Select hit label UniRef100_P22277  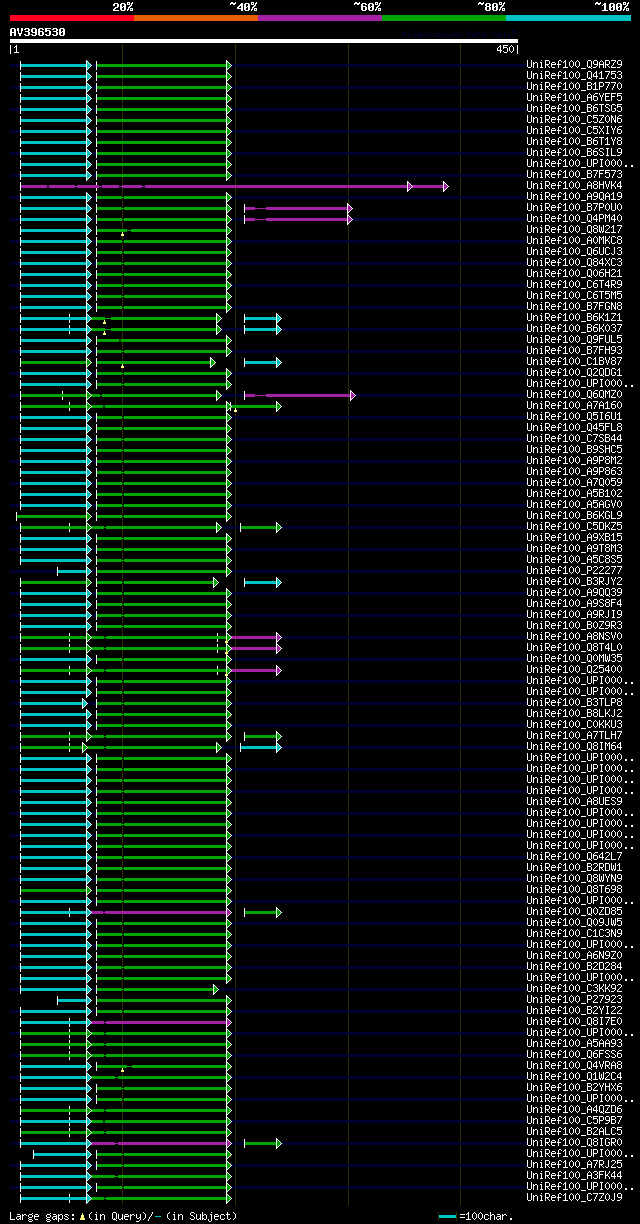point(574,571)
